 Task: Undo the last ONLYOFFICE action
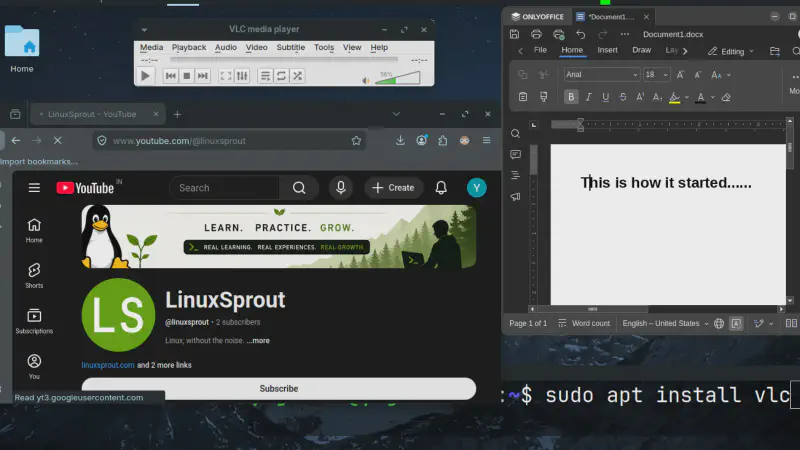pyautogui.click(x=581, y=34)
